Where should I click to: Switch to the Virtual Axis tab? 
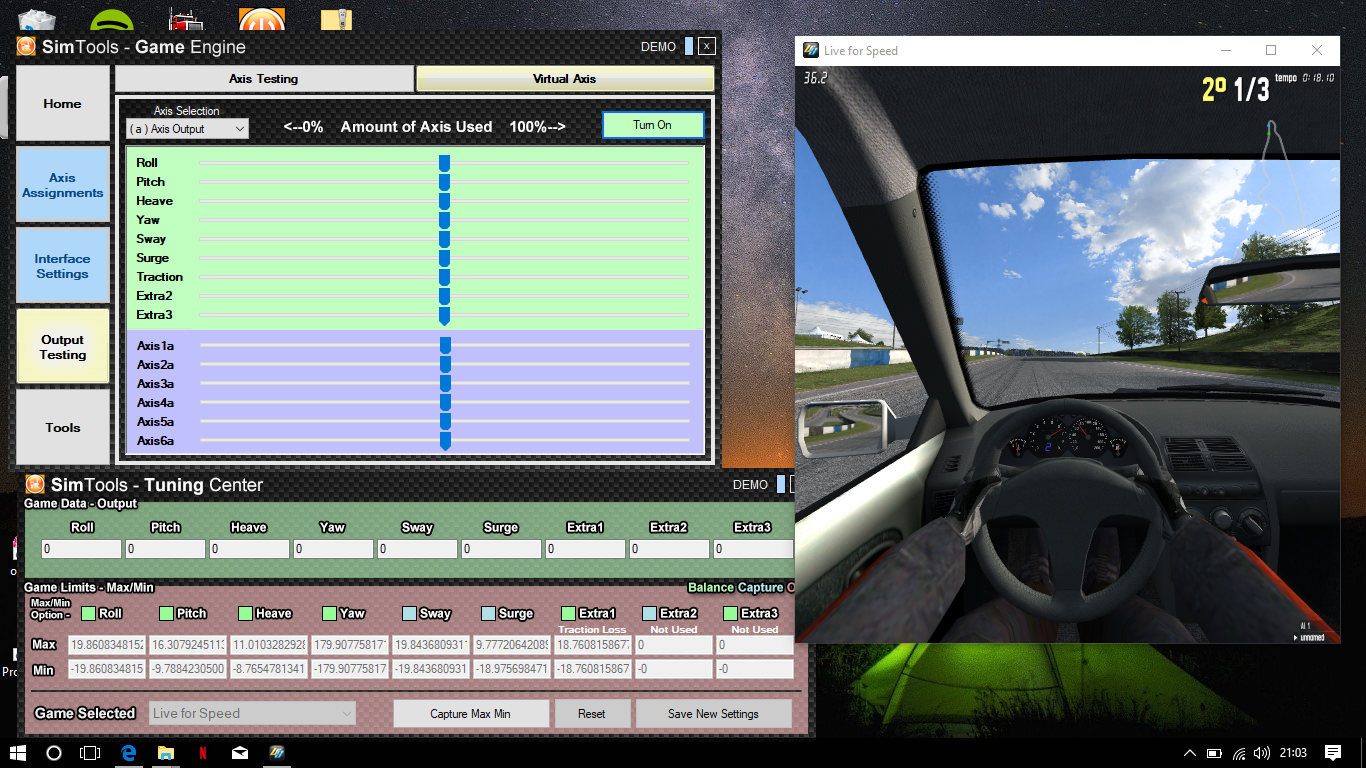[x=565, y=79]
